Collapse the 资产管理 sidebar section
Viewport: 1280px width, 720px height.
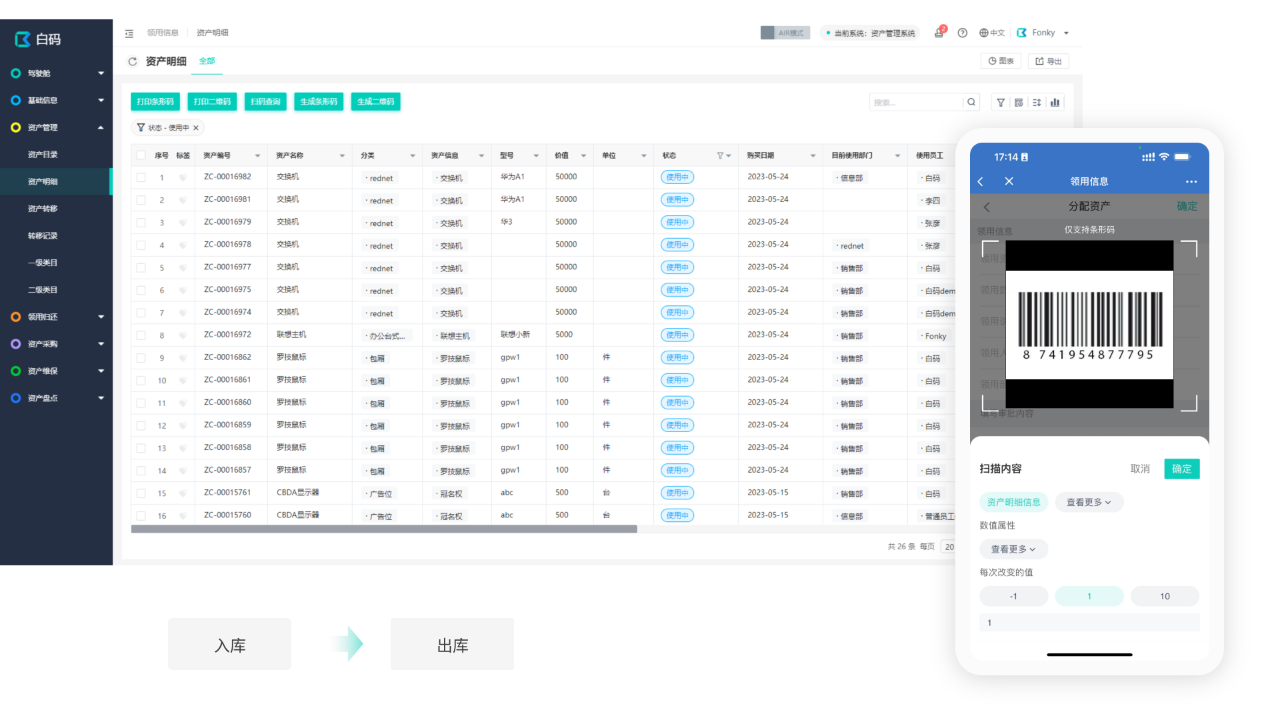(101, 127)
